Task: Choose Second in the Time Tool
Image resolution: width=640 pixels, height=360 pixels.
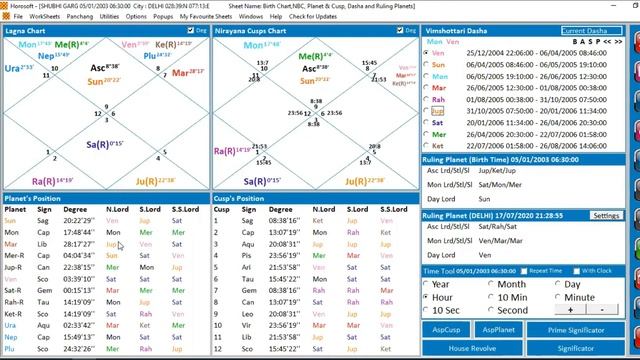Action: 491,310
